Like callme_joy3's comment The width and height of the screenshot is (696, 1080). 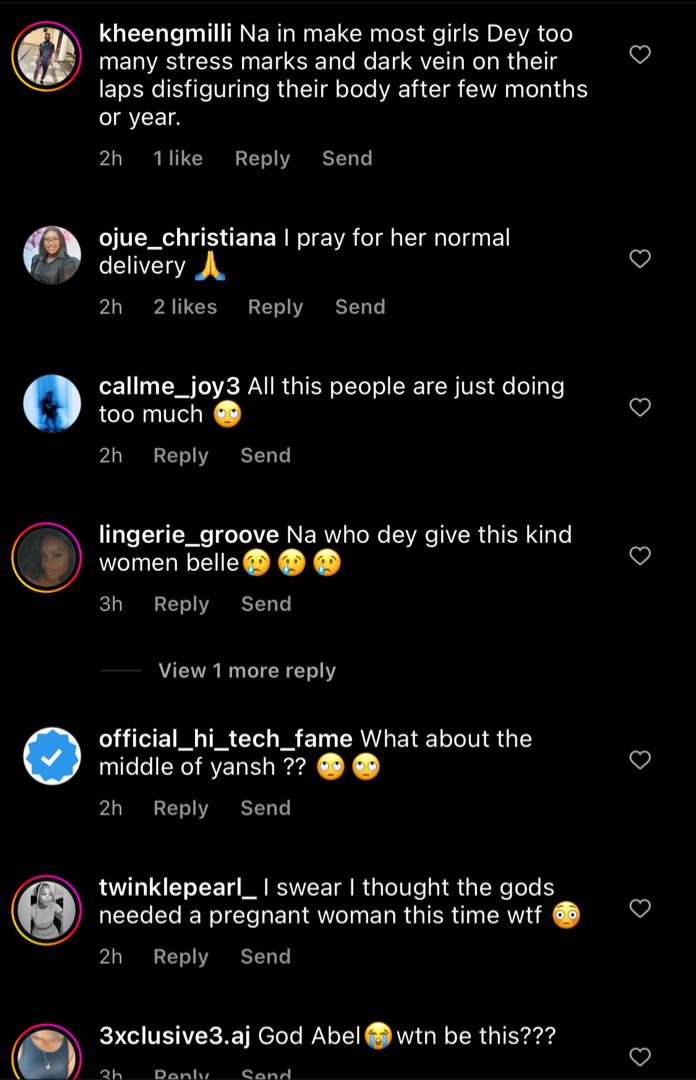(640, 407)
